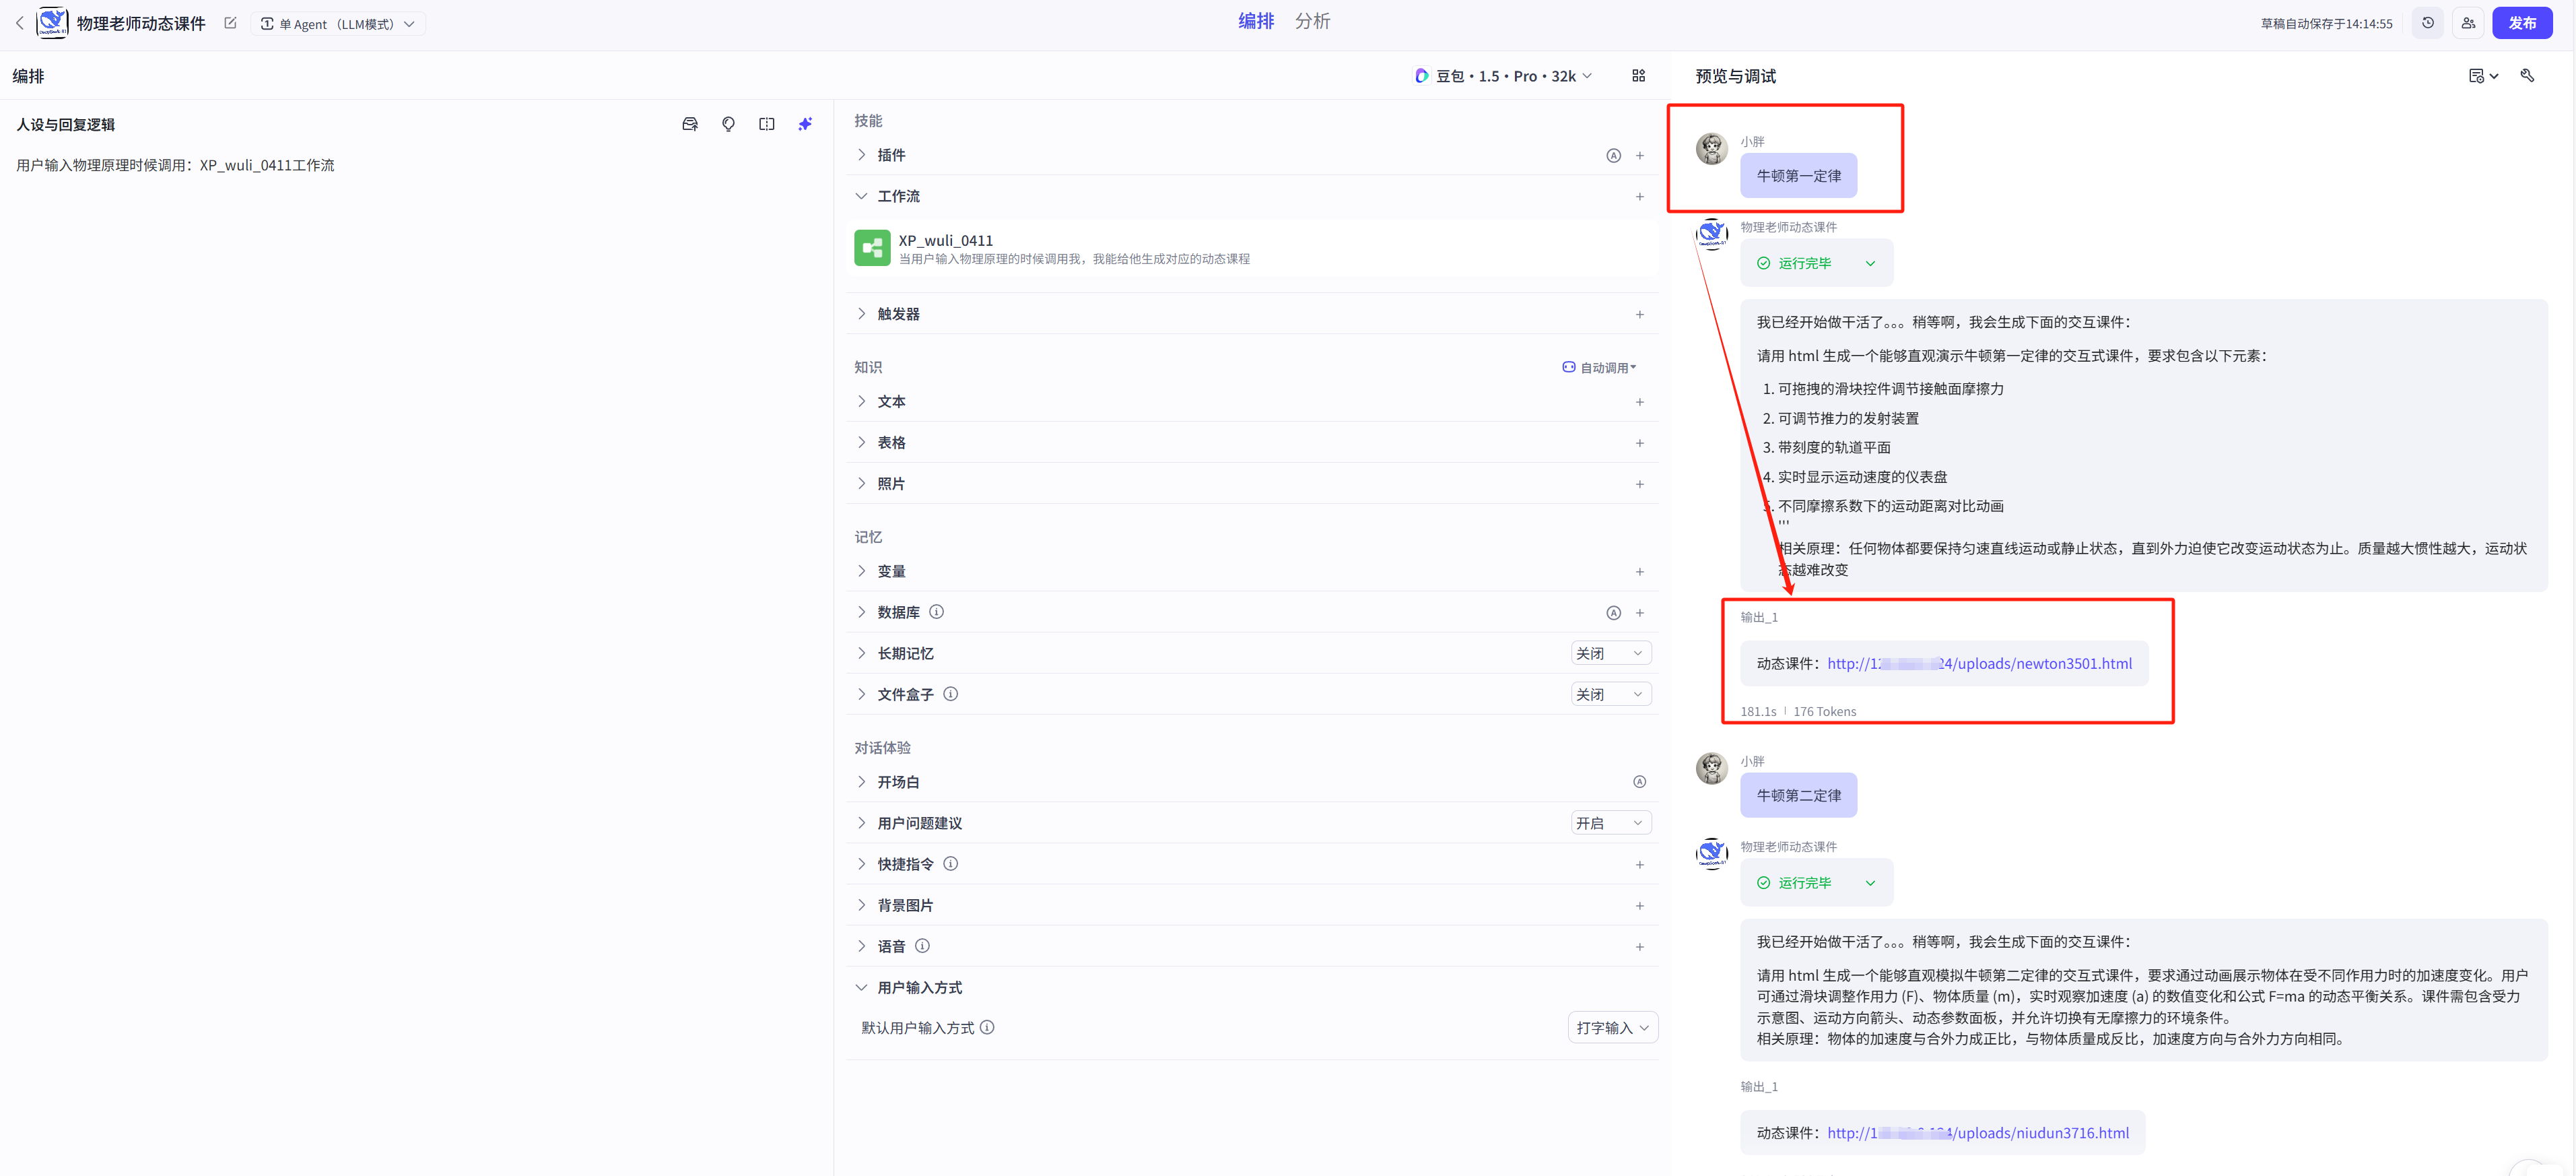The image size is (2576, 1176).
Task: Click the debug tool icon in preview
Action: [2527, 76]
